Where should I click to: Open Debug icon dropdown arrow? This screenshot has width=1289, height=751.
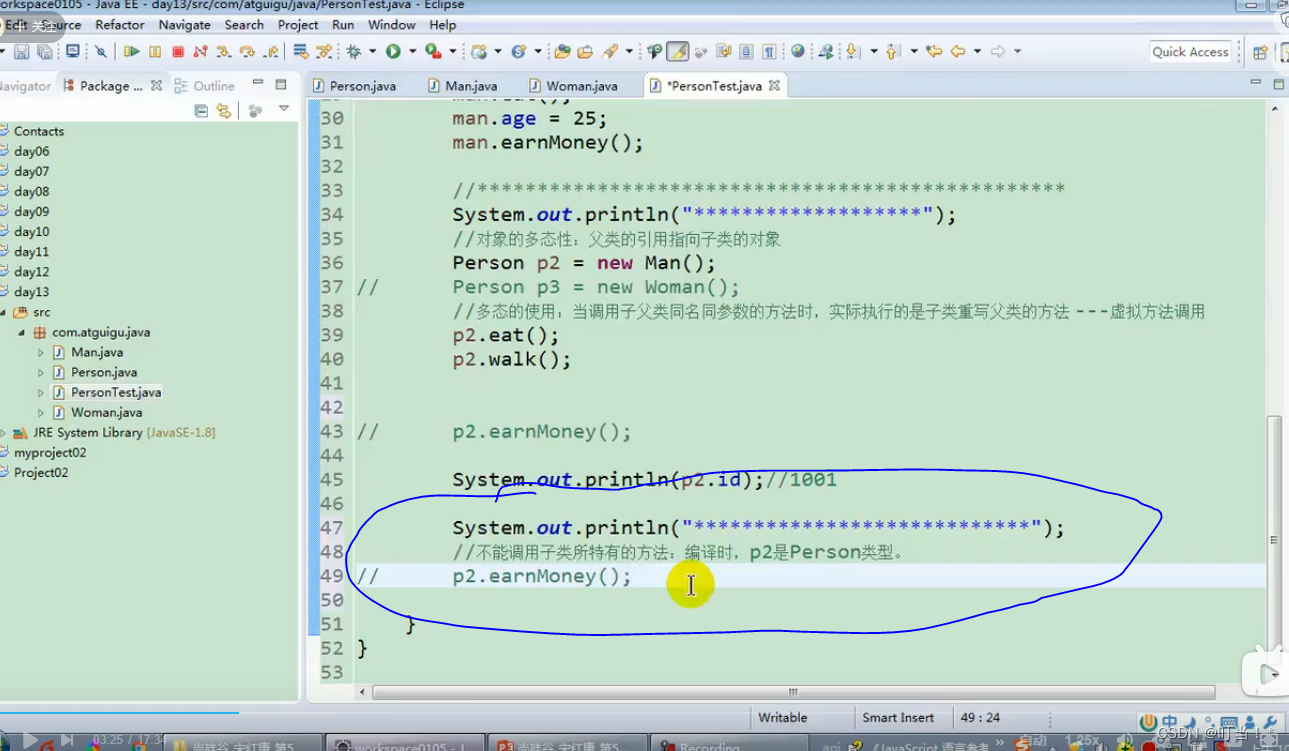click(x=372, y=52)
